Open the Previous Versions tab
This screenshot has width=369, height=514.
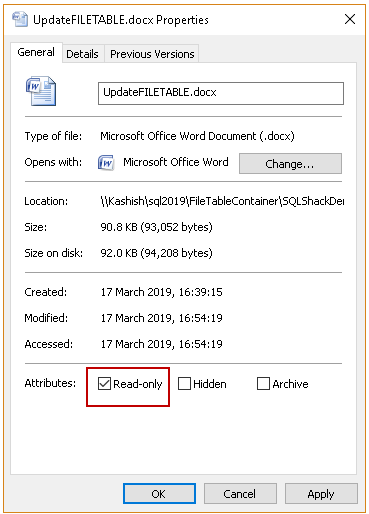pyautogui.click(x=152, y=54)
